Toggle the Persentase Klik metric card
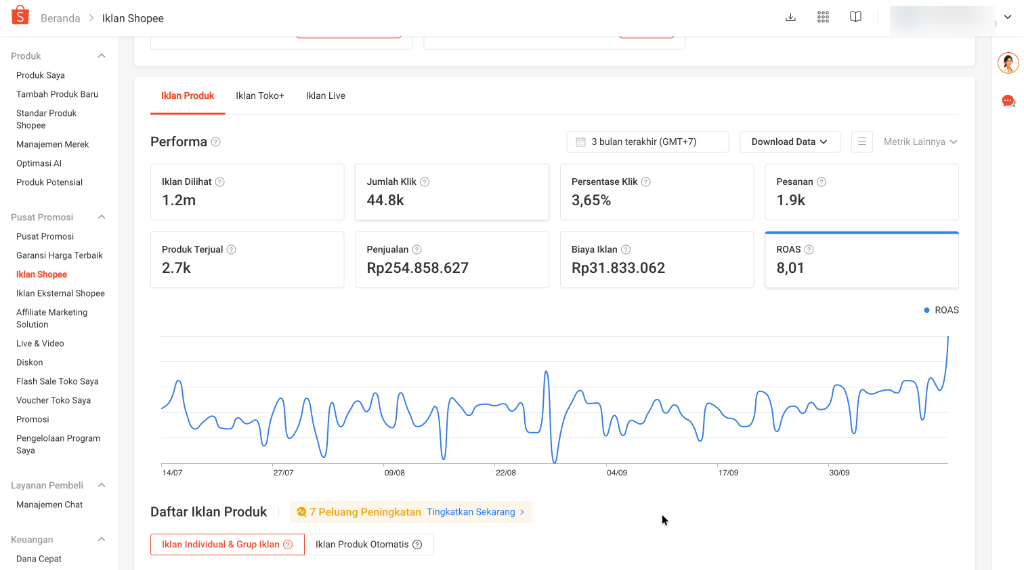 (x=656, y=191)
